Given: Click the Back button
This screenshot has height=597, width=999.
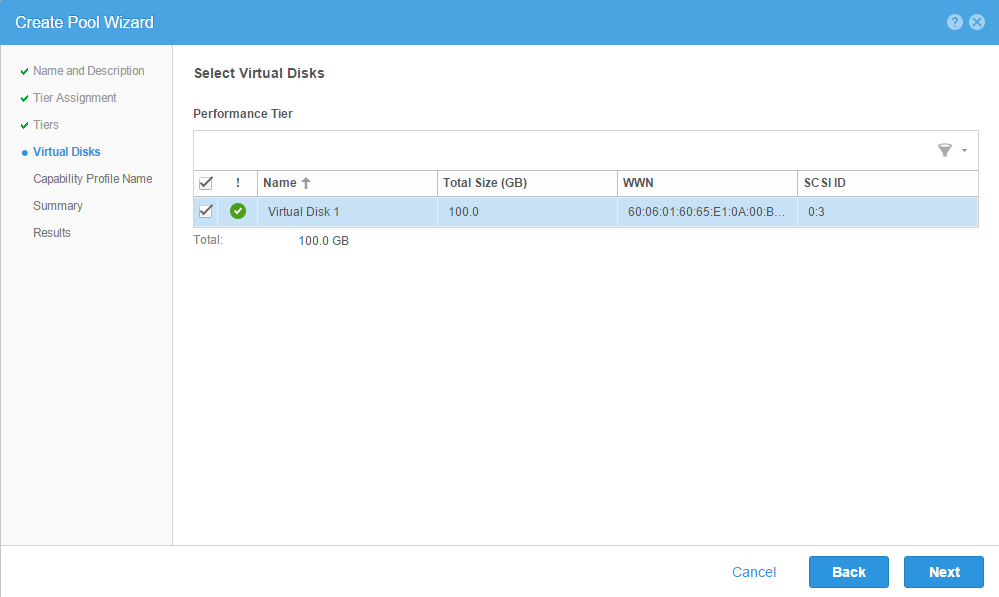Looking at the screenshot, I should (x=849, y=572).
